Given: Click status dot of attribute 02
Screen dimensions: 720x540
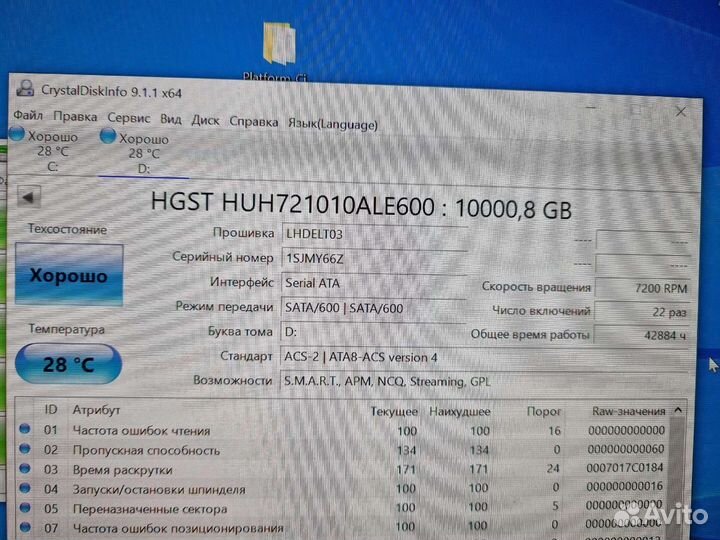Looking at the screenshot, I should (25, 449).
